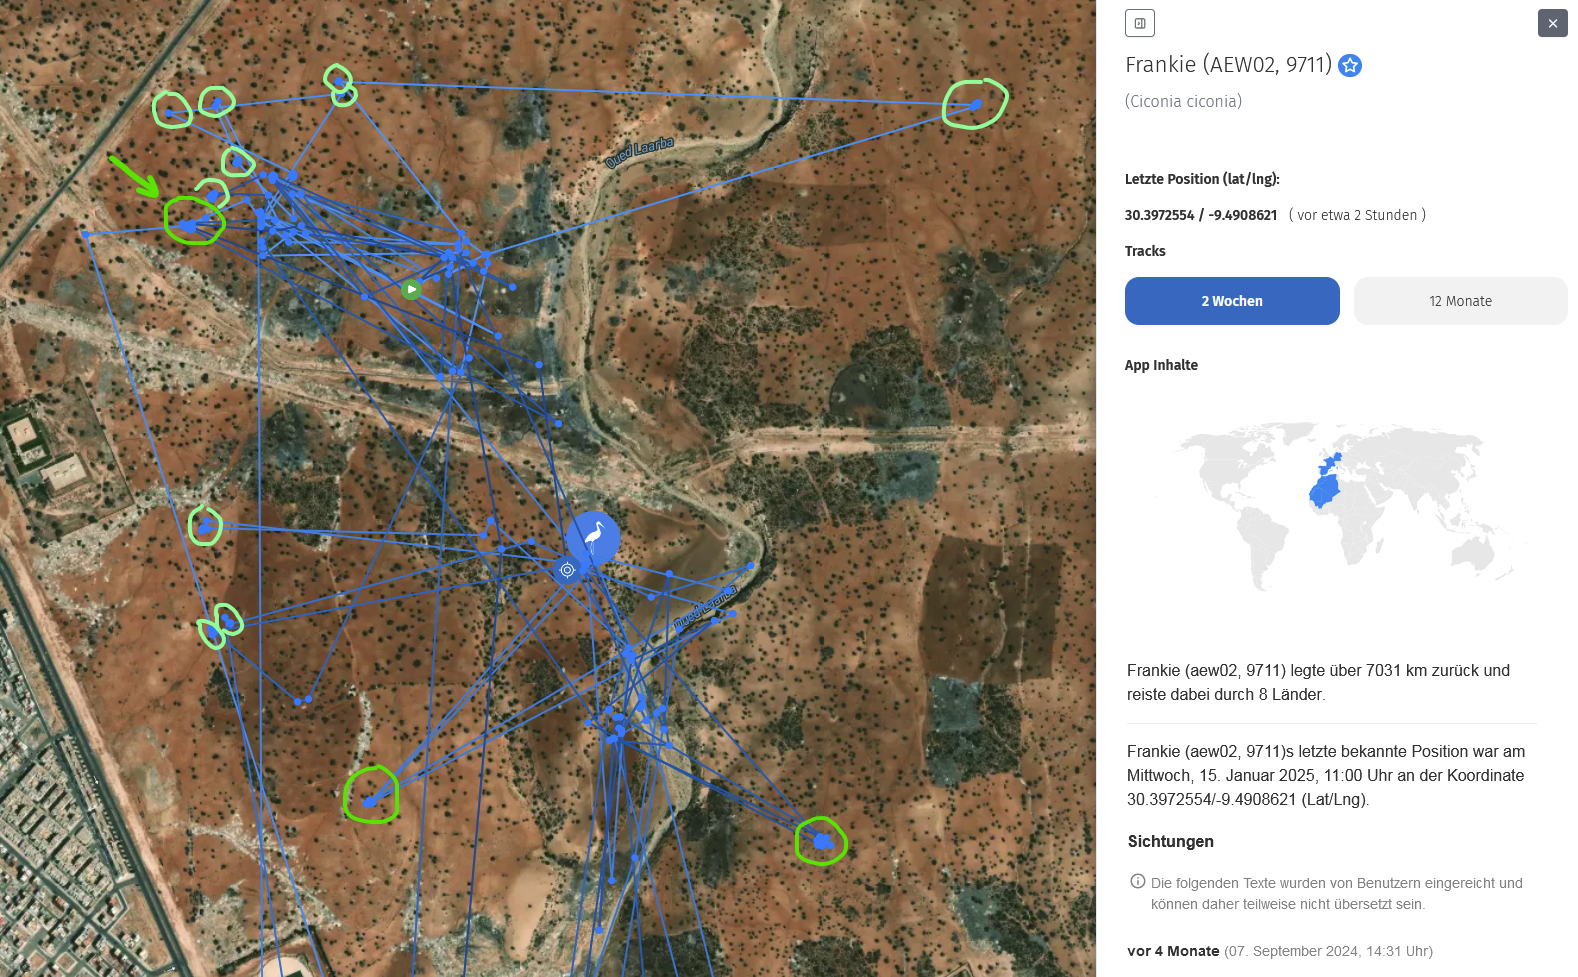Click the white stork map marker
This screenshot has height=977, width=1578.
pos(594,537)
